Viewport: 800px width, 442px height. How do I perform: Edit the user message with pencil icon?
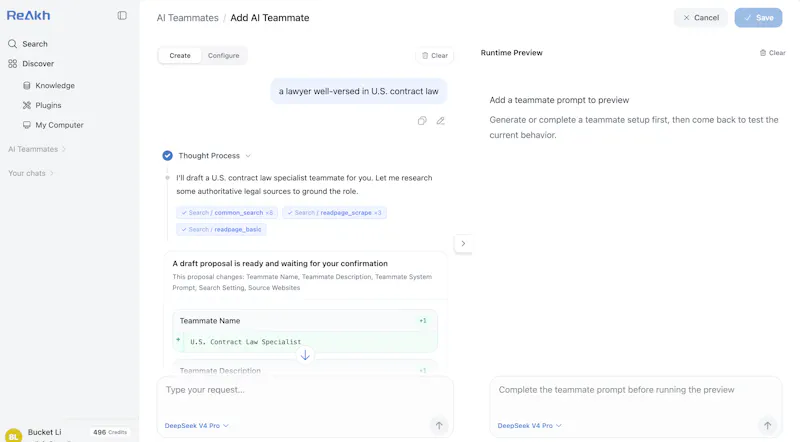(x=440, y=121)
